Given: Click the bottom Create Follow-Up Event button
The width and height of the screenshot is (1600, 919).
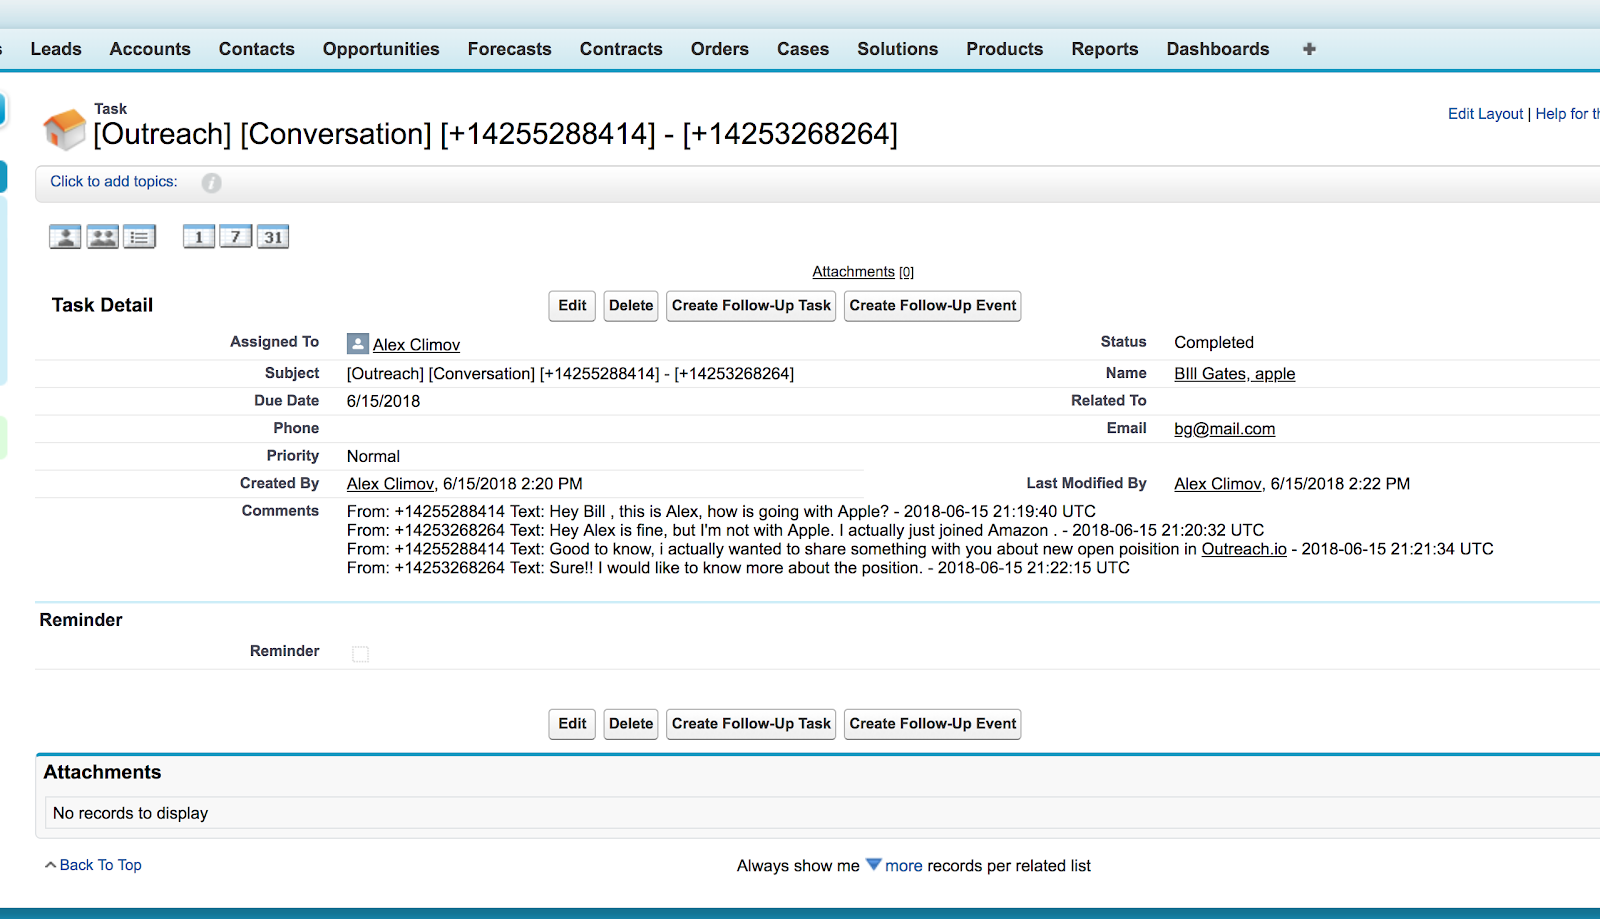Looking at the screenshot, I should click(x=933, y=724).
